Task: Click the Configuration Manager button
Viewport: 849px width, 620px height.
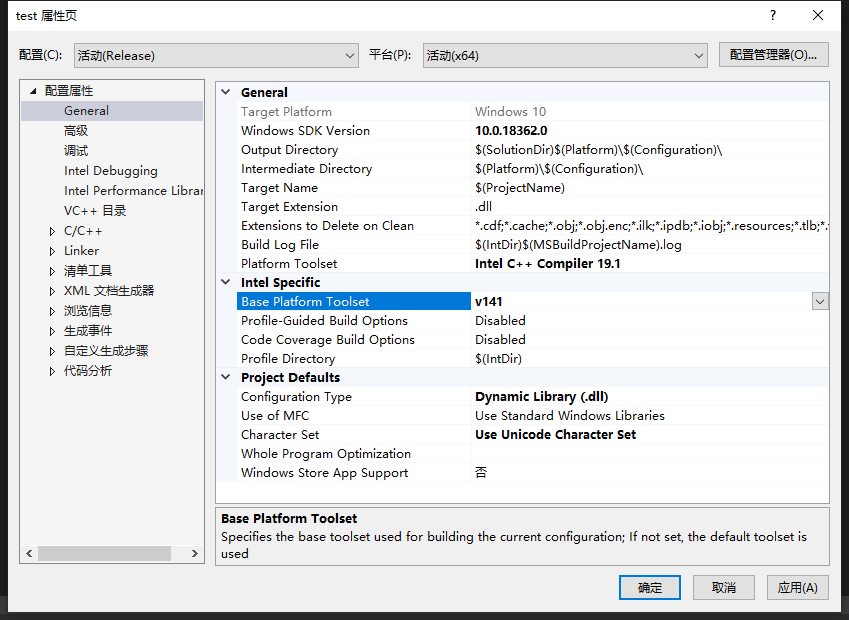Action: click(773, 55)
